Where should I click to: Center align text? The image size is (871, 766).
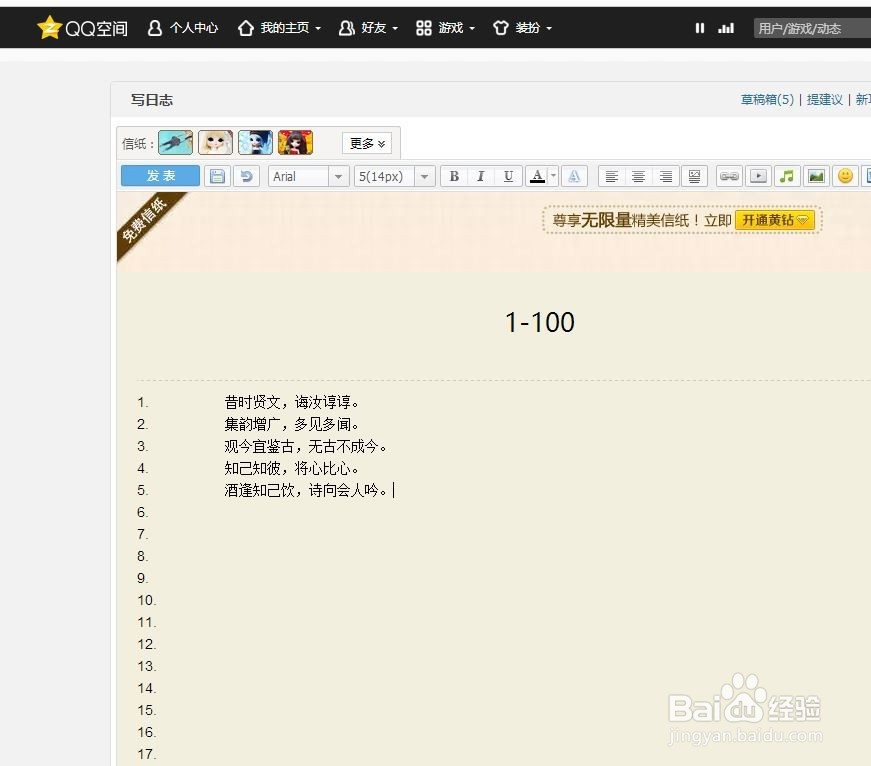tap(639, 177)
